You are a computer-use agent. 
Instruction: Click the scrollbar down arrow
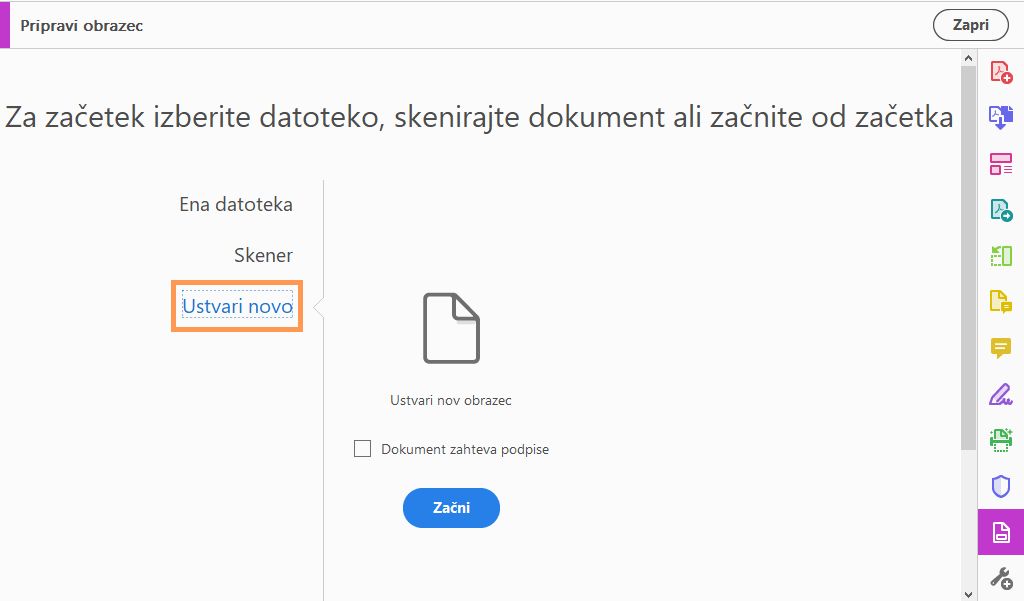tap(967, 593)
